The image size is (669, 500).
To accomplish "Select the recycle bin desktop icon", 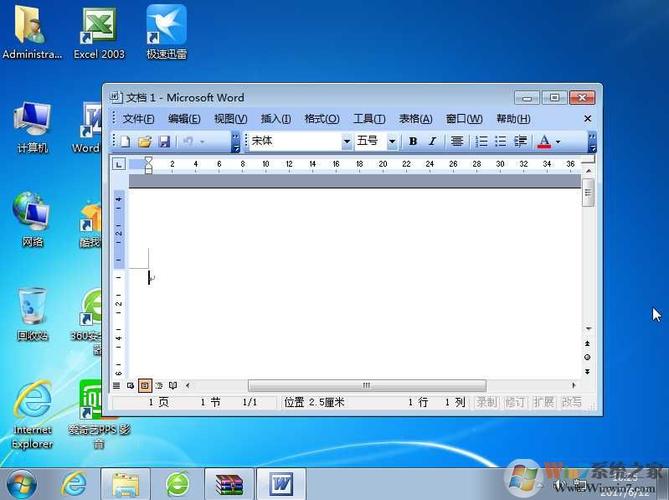I will [32, 314].
